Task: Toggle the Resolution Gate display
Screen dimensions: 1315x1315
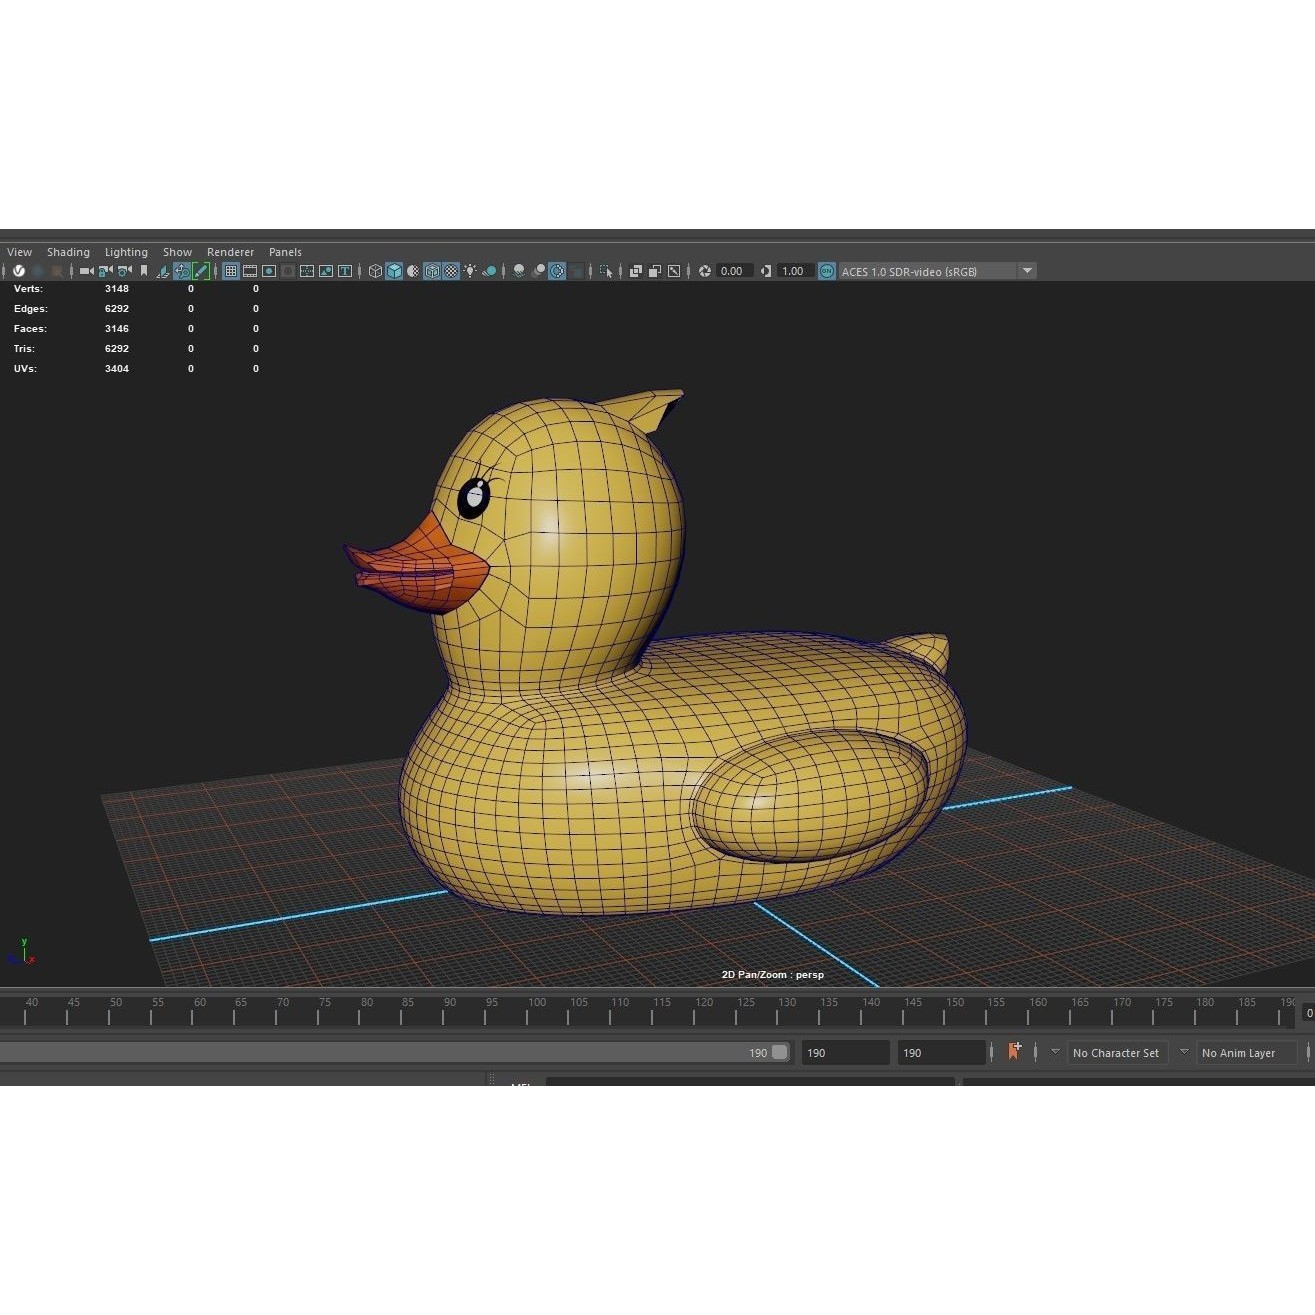Action: coord(268,271)
